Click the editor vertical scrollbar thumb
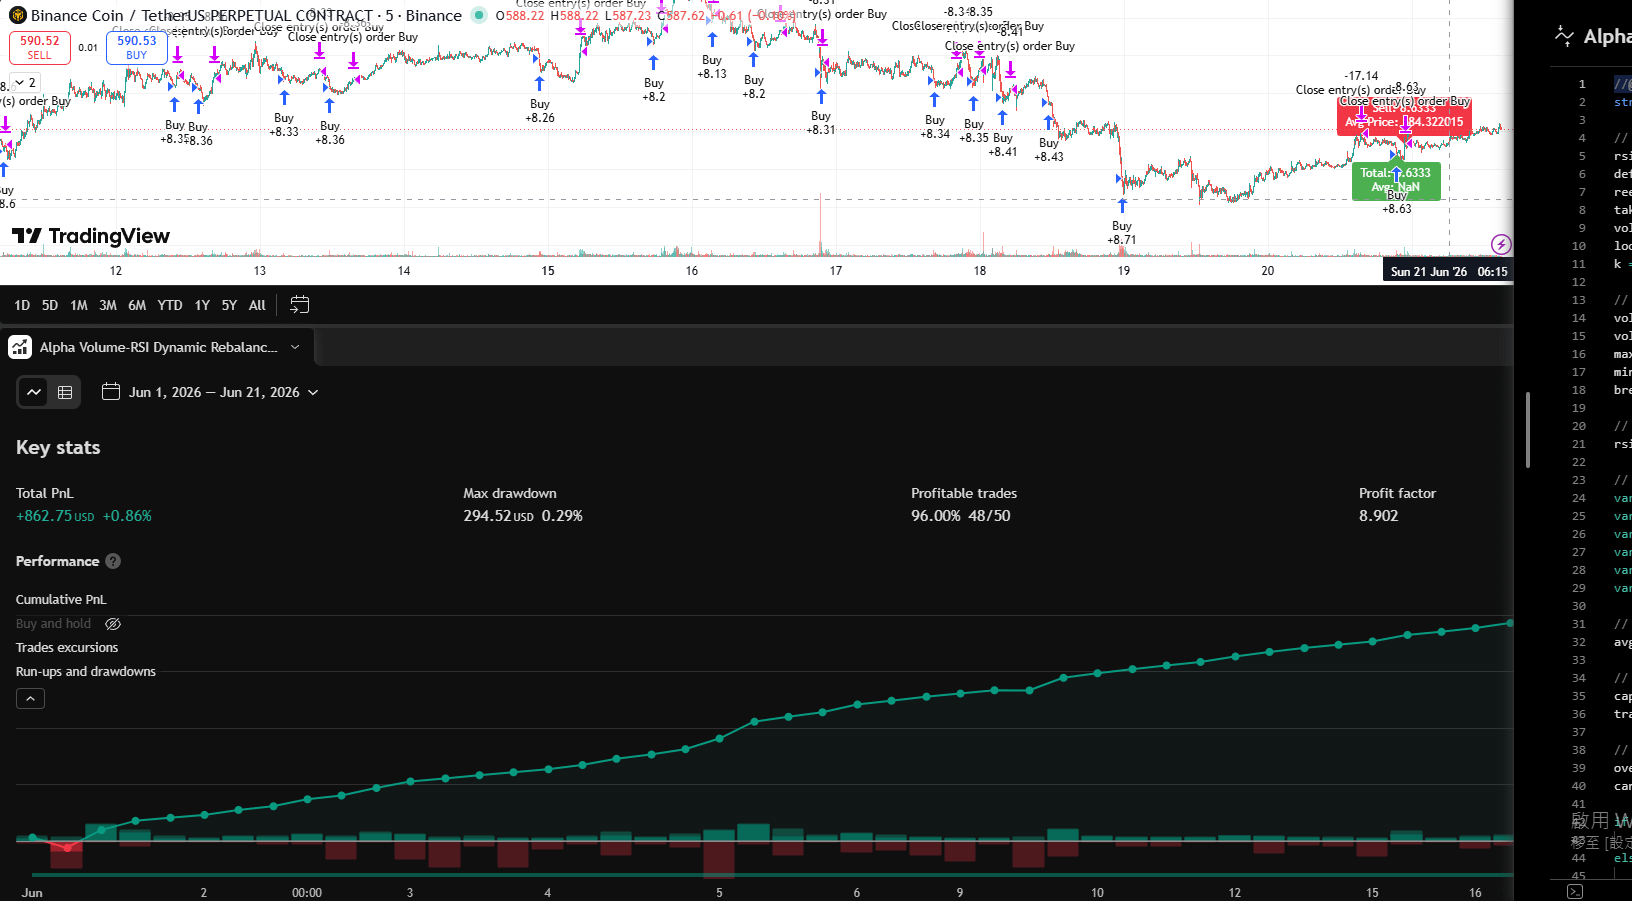The height and width of the screenshot is (901, 1632). pos(1528,429)
